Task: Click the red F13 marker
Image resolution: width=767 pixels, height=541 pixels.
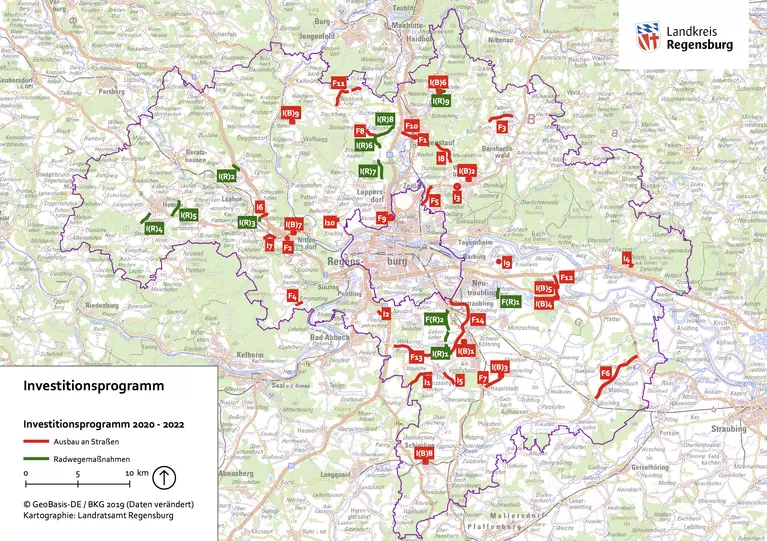Action: [x=416, y=357]
